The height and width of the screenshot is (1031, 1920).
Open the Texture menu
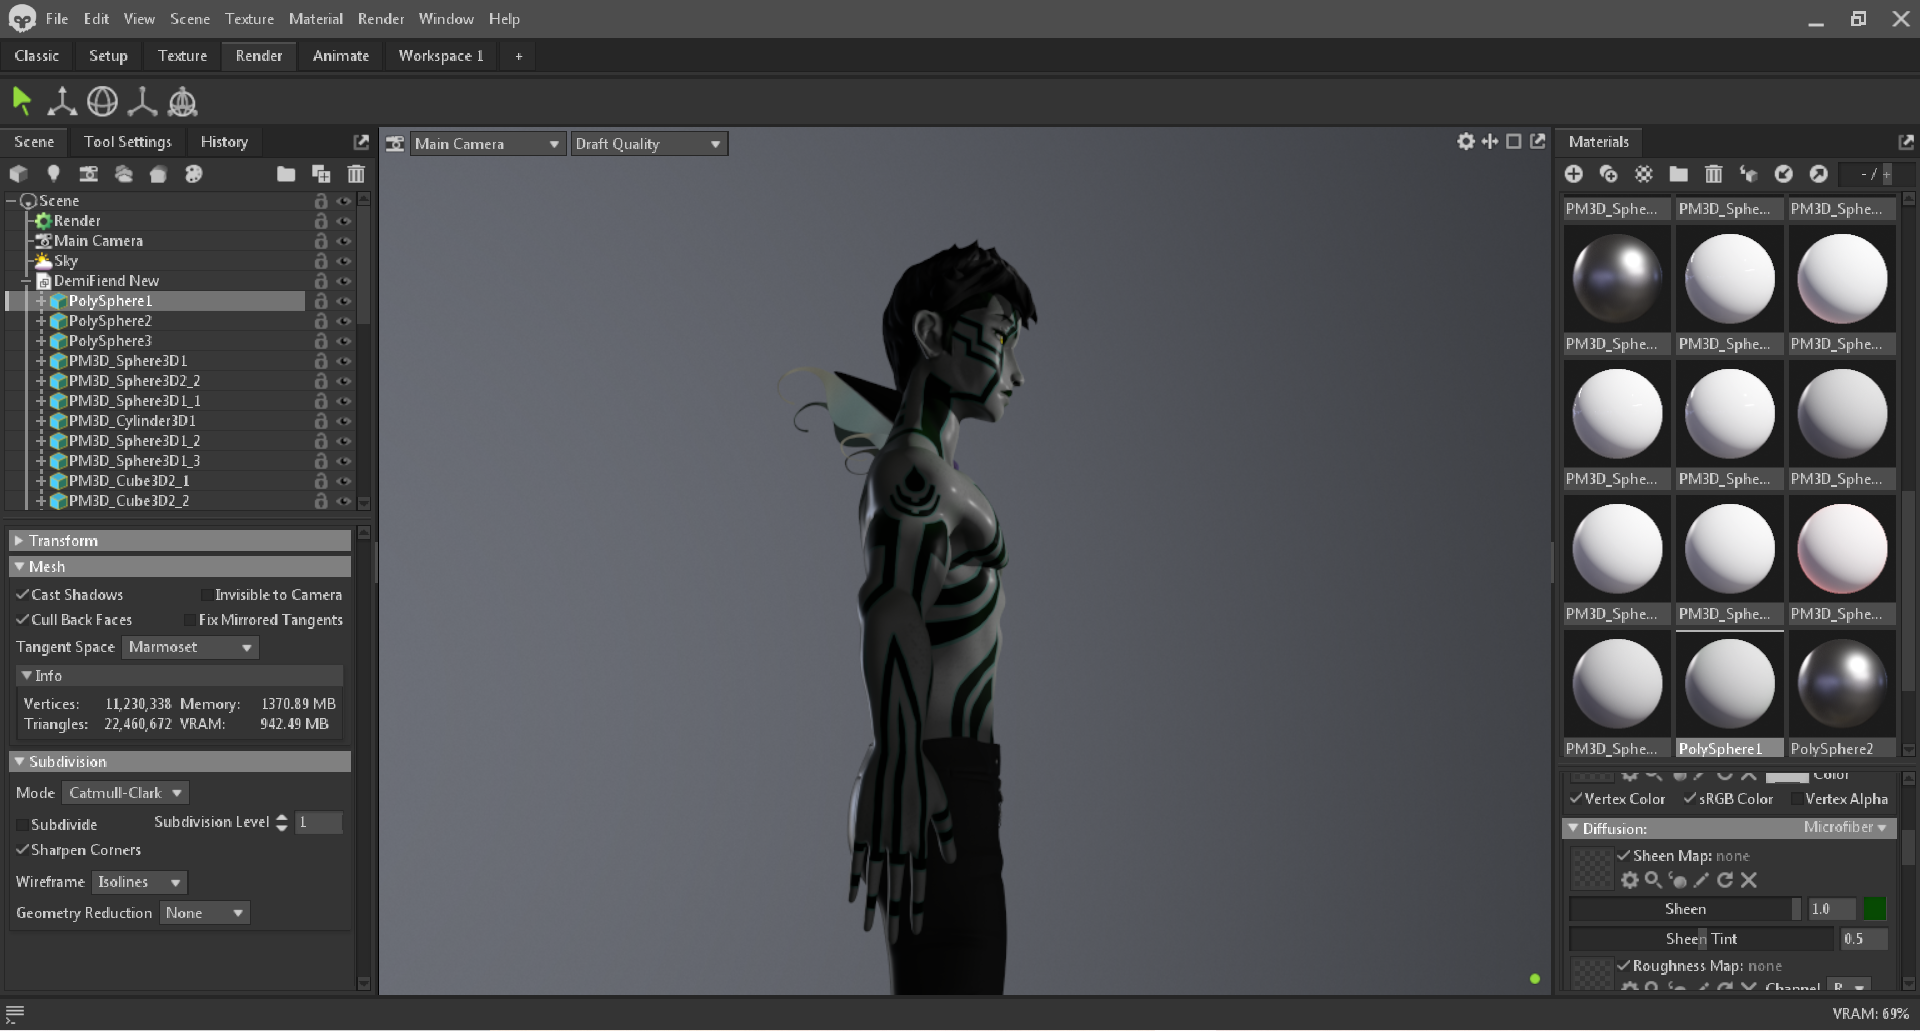(249, 19)
